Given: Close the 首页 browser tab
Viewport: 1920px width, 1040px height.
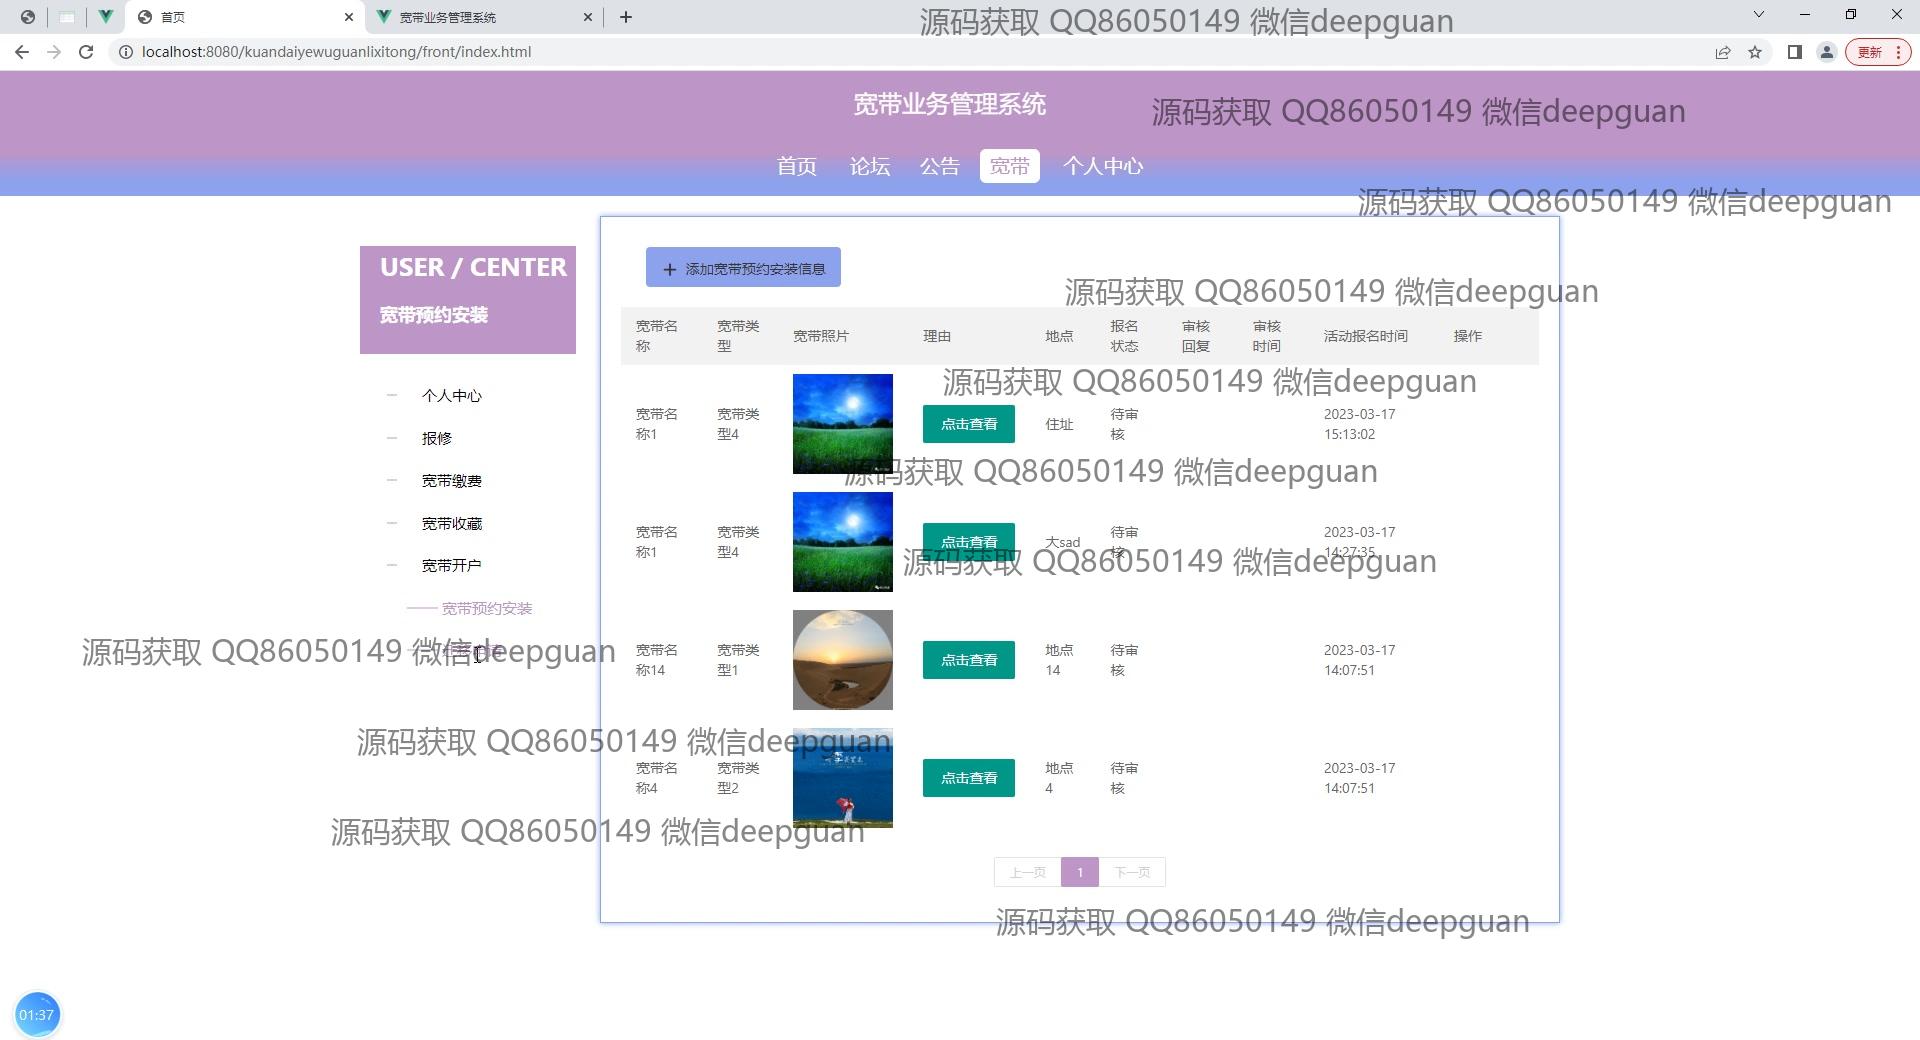Looking at the screenshot, I should click(349, 17).
